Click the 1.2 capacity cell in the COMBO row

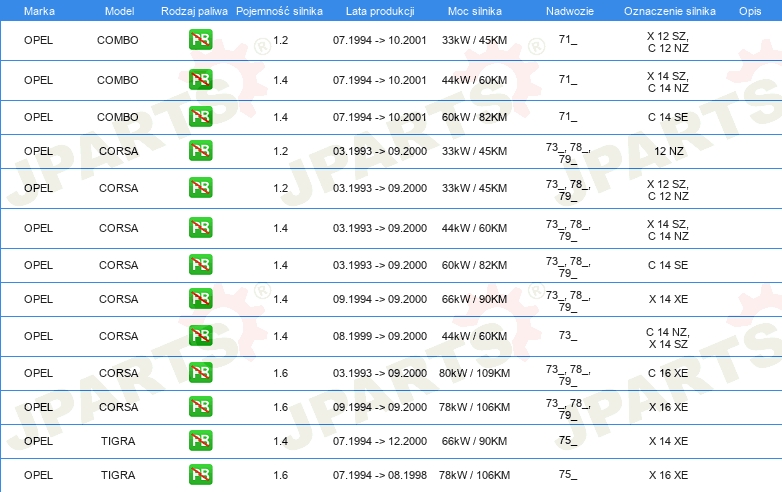(281, 40)
